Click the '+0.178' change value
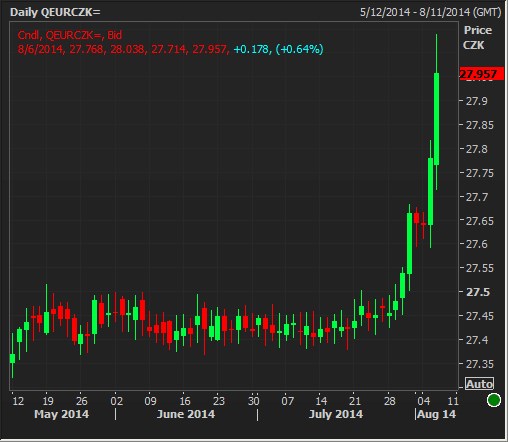The width and height of the screenshot is (508, 442). [252, 49]
